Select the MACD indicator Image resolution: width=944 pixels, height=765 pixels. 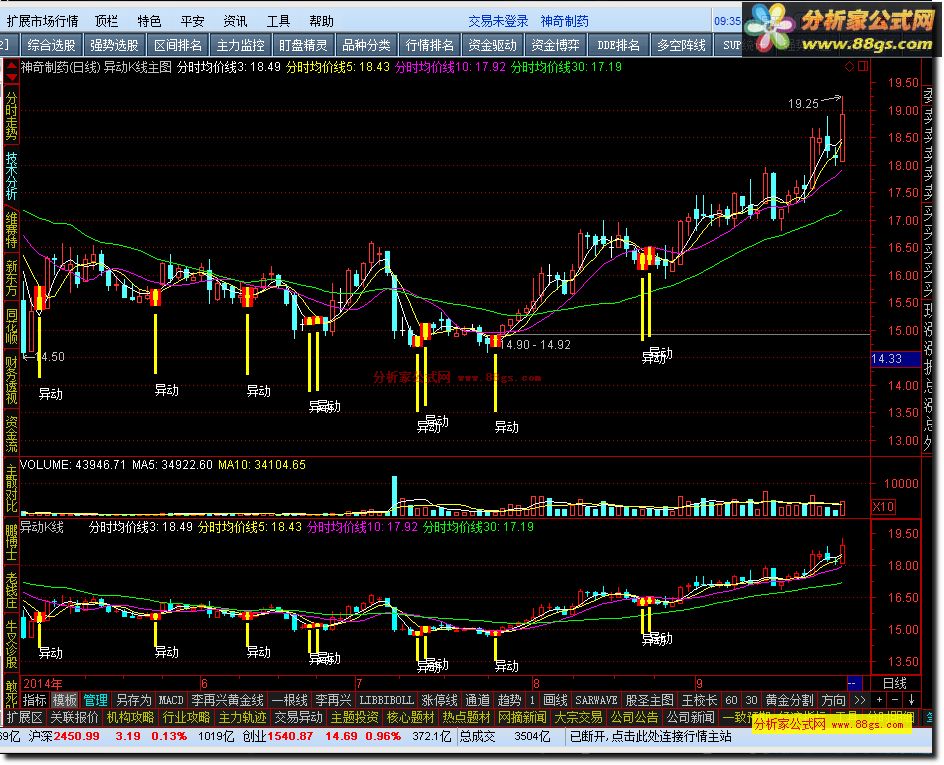171,700
